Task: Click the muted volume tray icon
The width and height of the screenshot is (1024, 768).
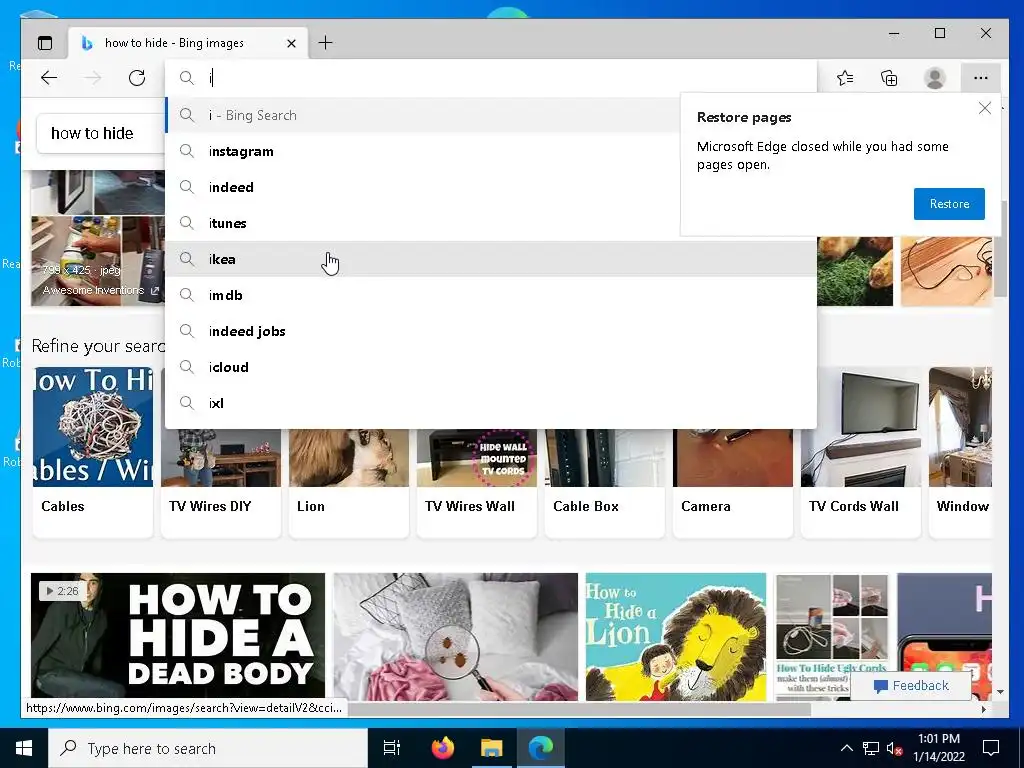Action: (895, 748)
